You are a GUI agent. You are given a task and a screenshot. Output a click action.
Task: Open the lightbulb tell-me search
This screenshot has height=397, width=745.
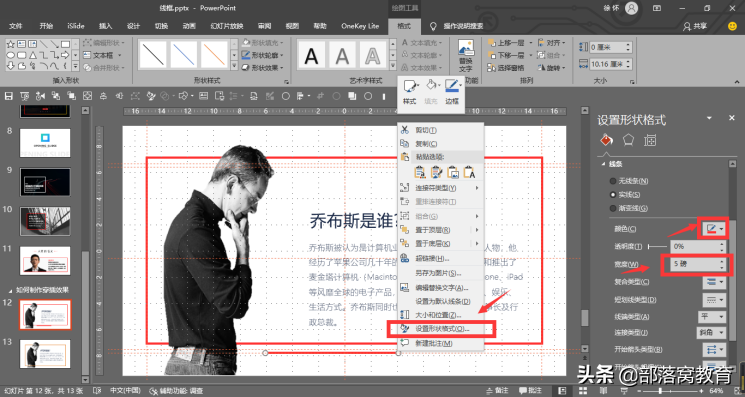click(433, 26)
